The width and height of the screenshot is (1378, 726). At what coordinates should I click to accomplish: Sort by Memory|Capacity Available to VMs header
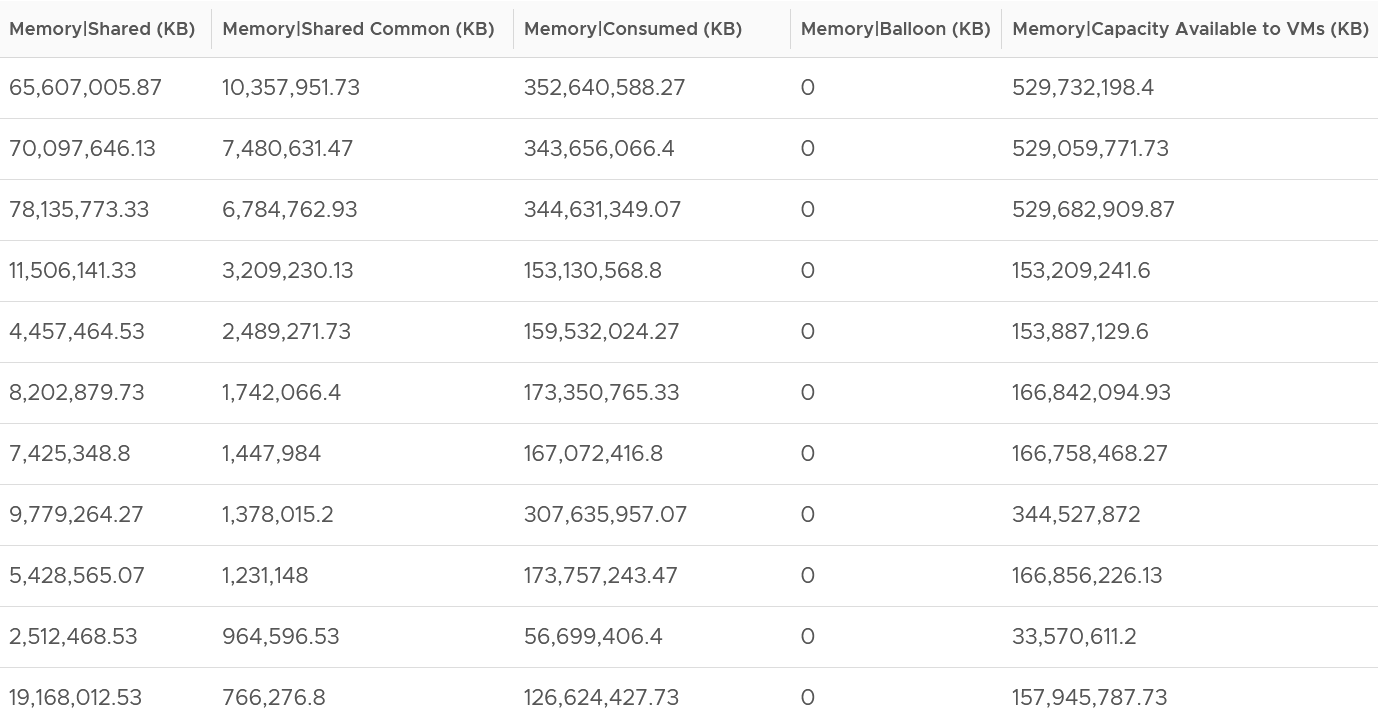click(x=1190, y=29)
